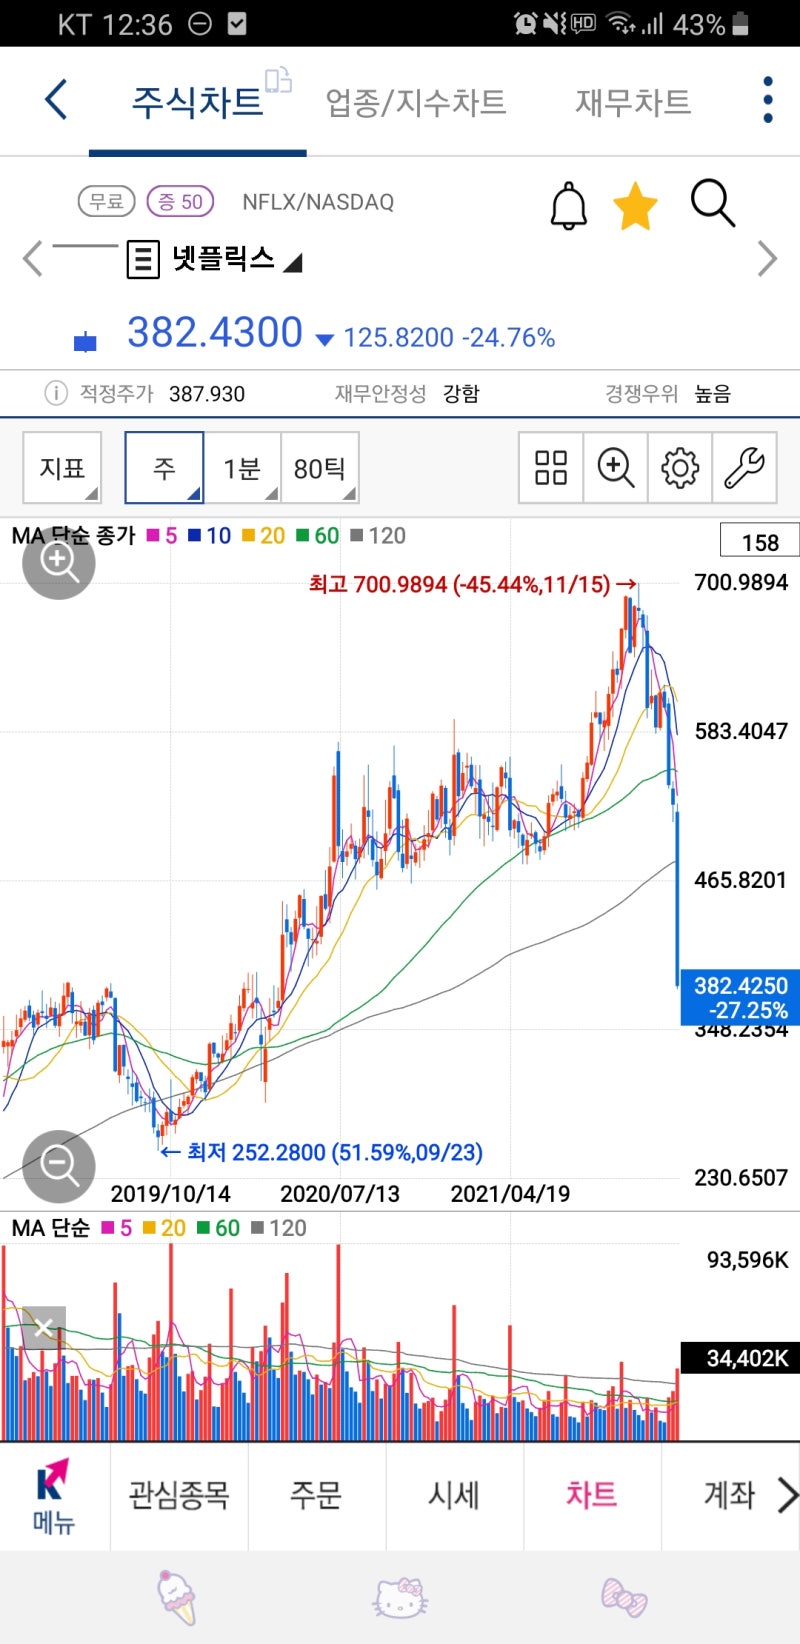Viewport: 800px width, 1644px height.
Task: Tap the Hello Kitty home icon
Action: tap(400, 1597)
